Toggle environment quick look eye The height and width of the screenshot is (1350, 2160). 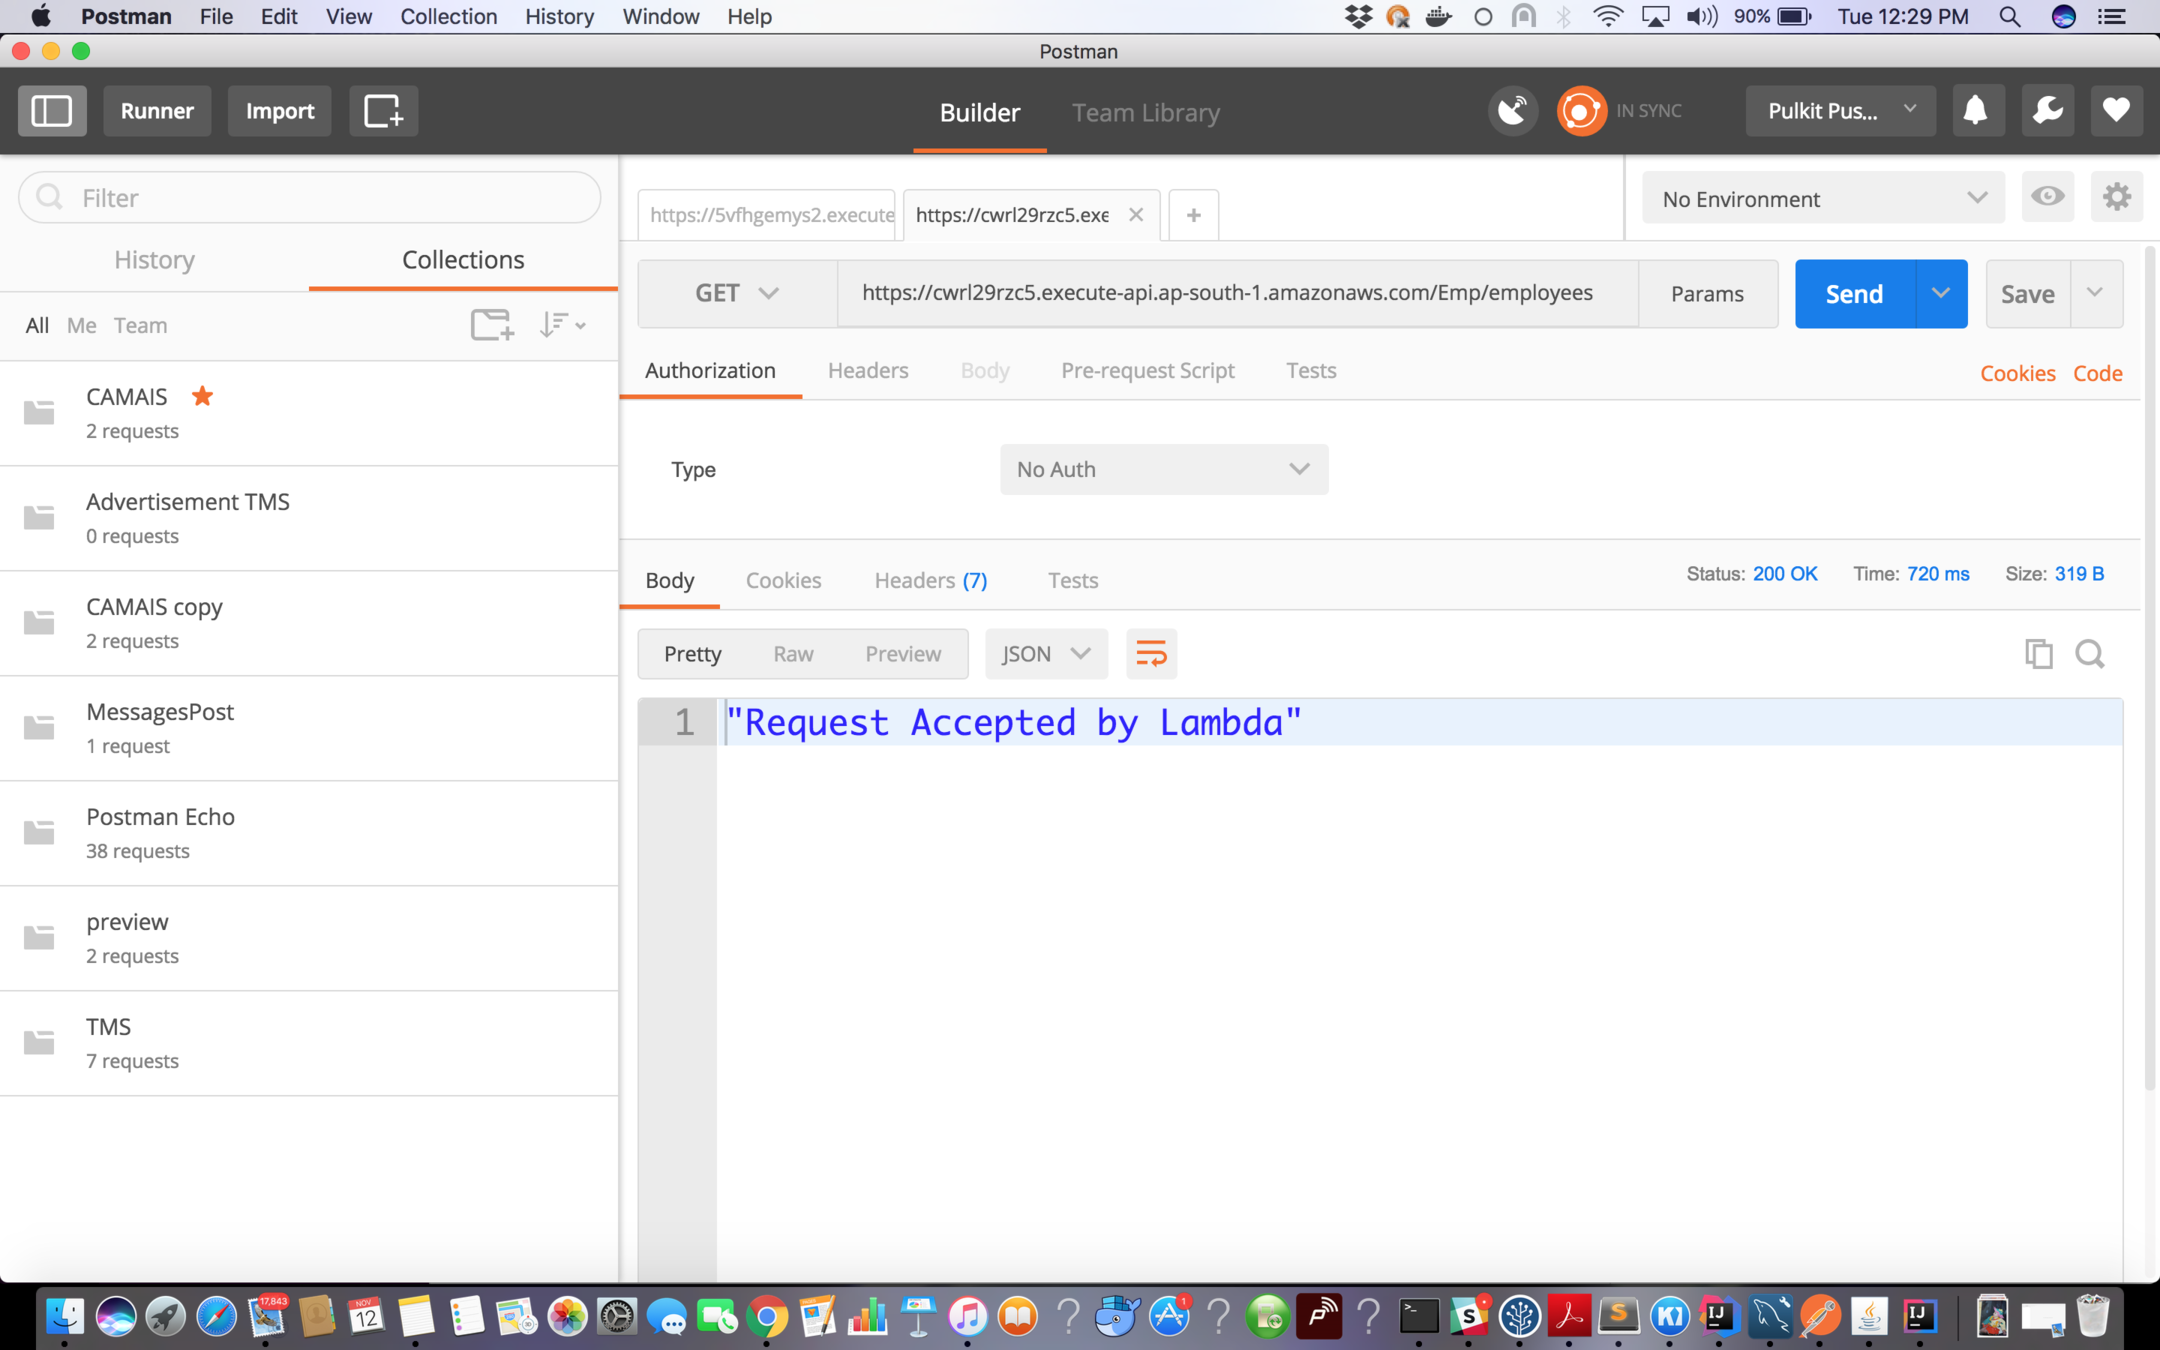pos(2047,197)
